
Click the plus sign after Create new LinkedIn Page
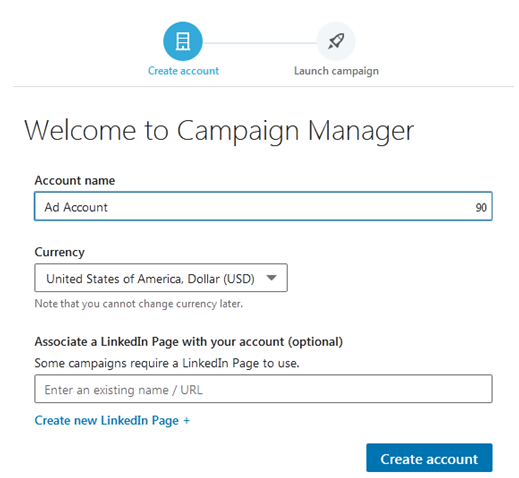coord(187,420)
